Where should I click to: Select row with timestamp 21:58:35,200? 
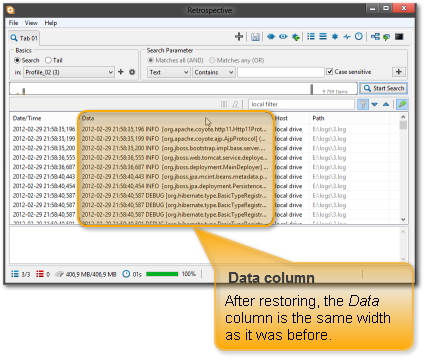click(204, 148)
